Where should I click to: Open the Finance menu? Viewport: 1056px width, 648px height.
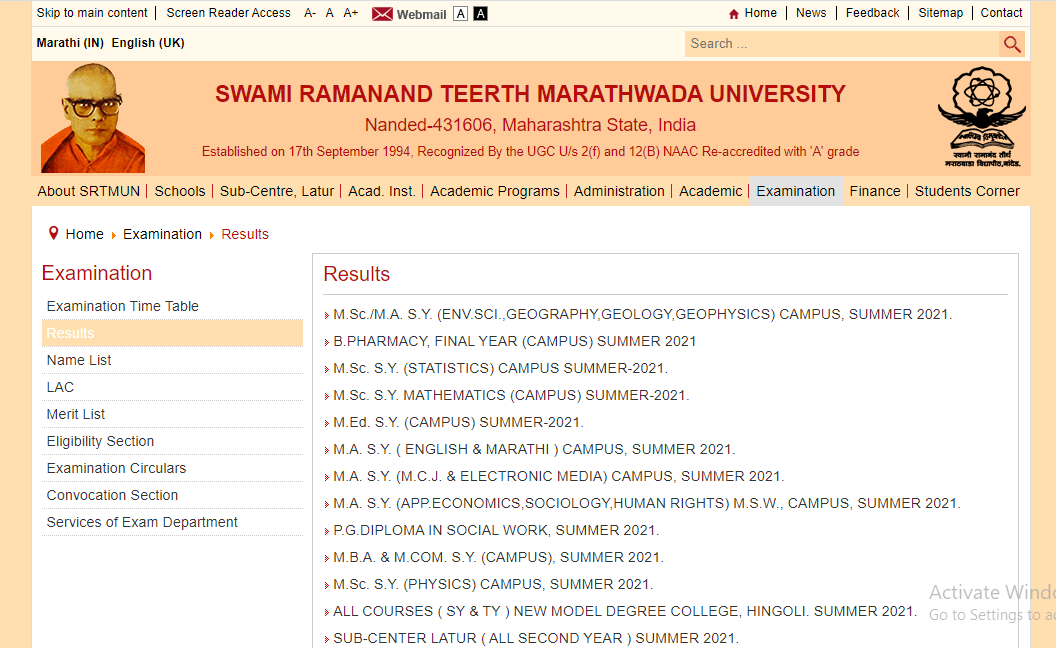(875, 190)
